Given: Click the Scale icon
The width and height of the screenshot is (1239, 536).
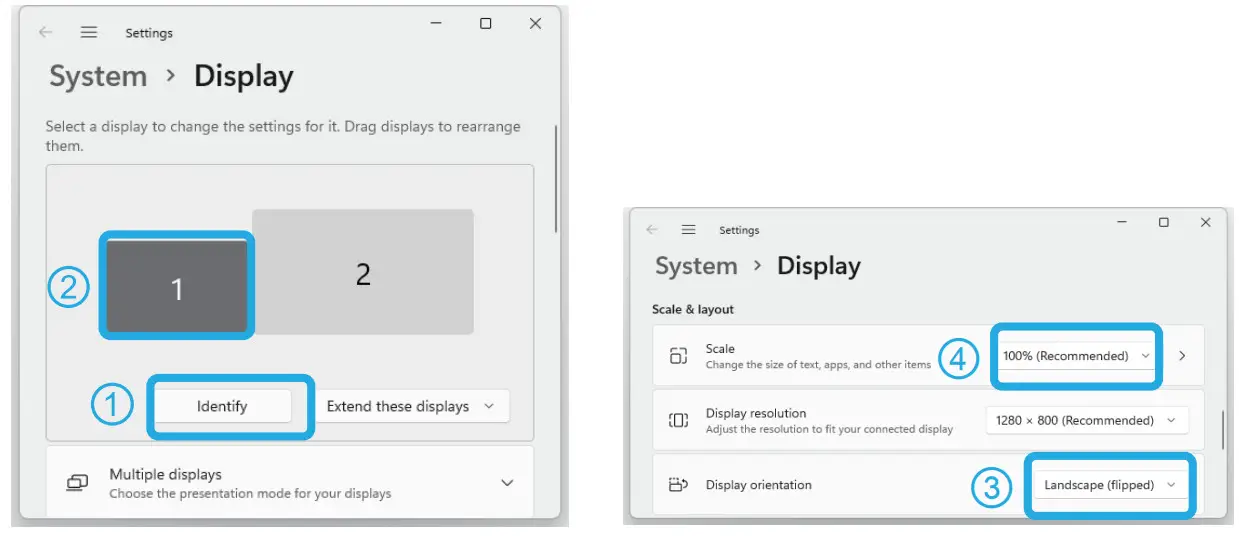Looking at the screenshot, I should [678, 356].
